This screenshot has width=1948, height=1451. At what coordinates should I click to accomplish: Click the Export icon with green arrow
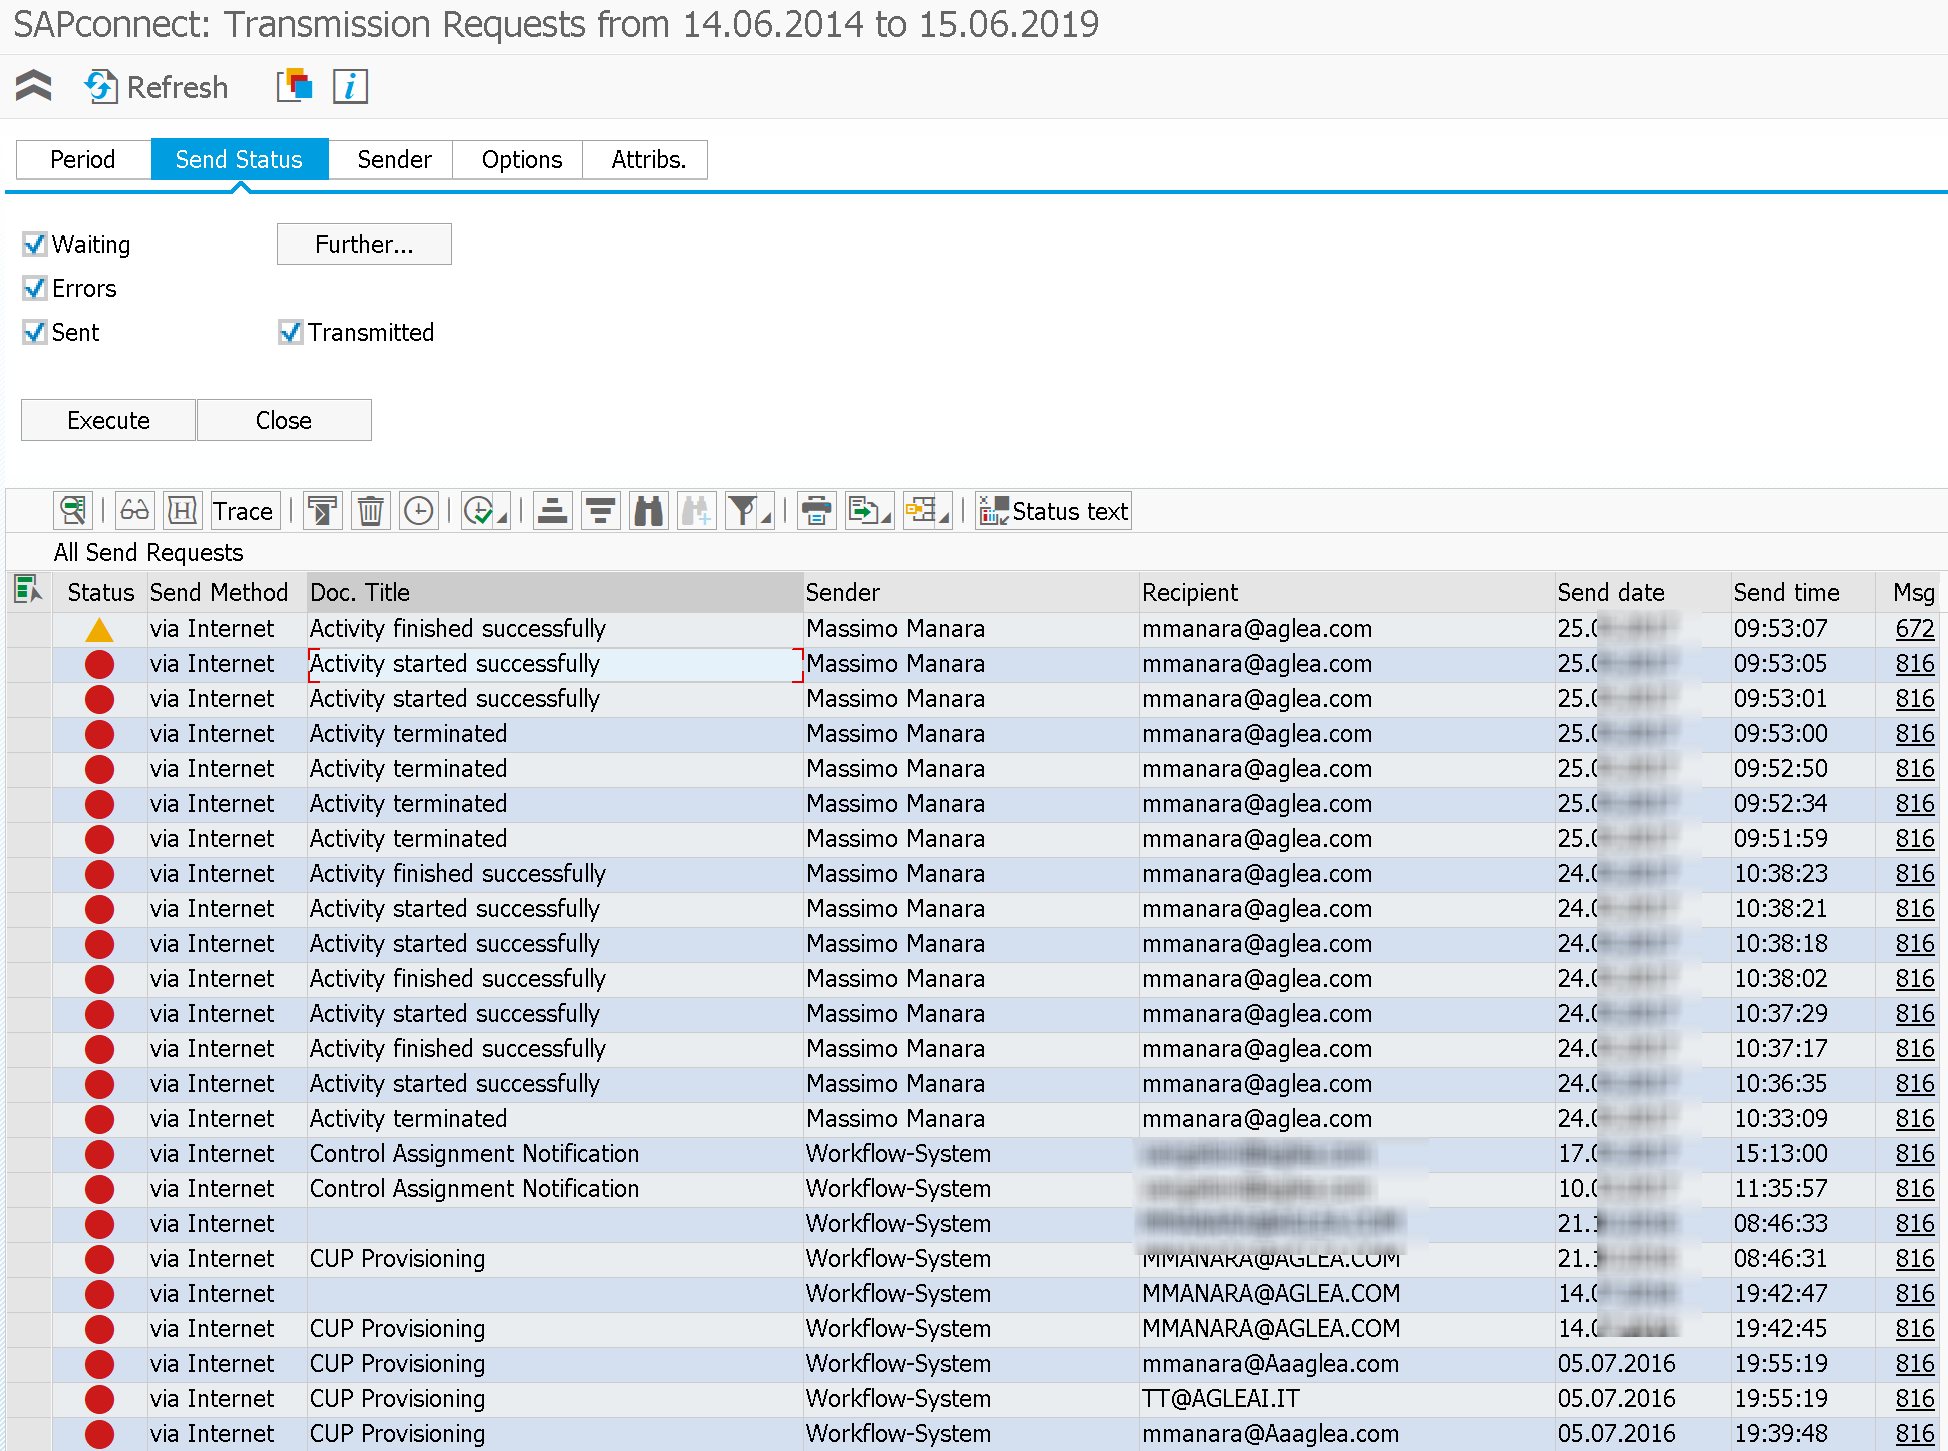pos(862,511)
